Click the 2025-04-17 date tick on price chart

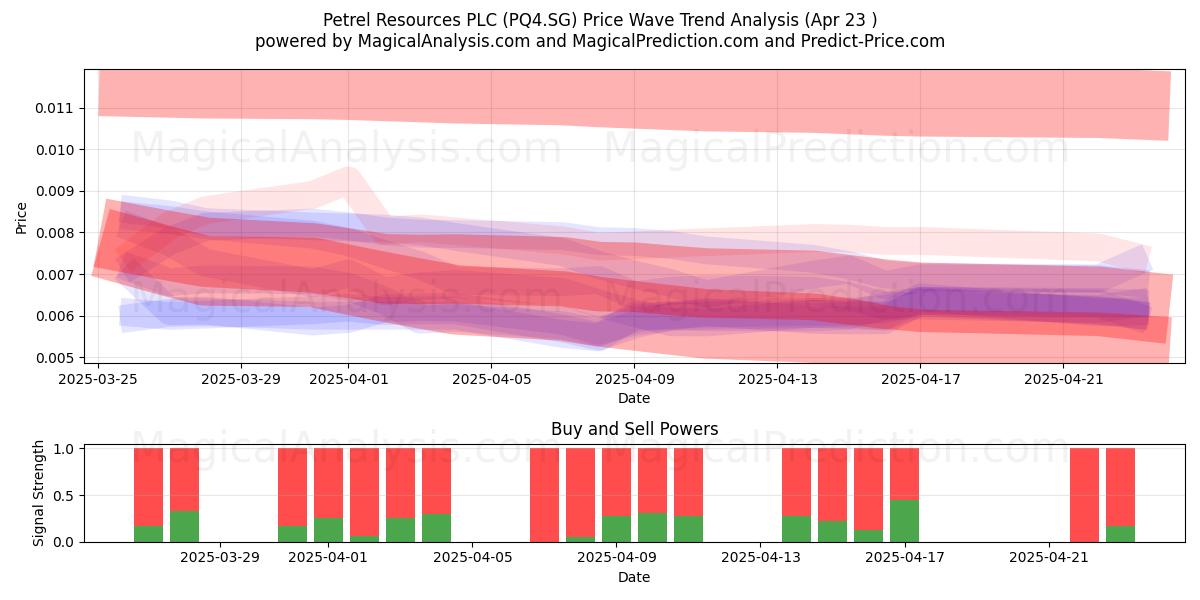click(x=920, y=379)
